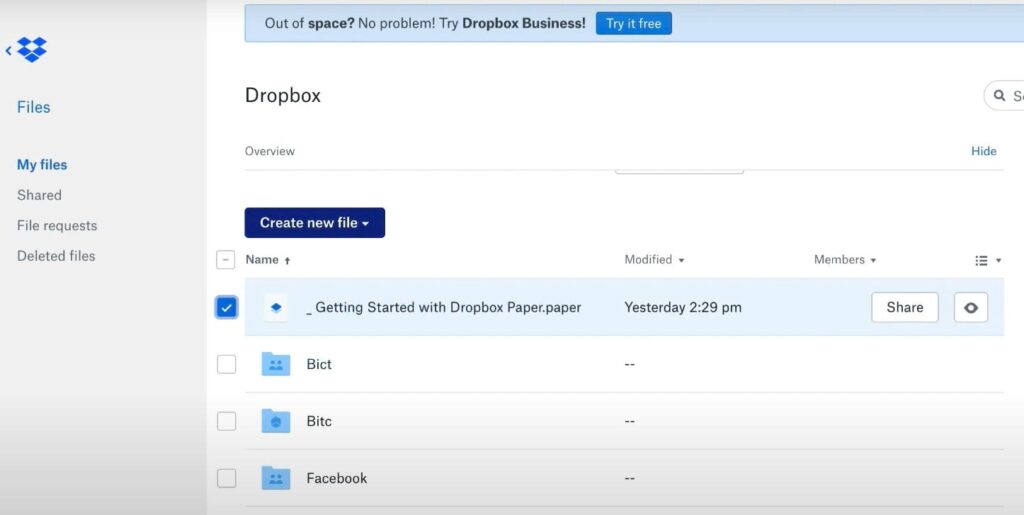Click the Paper document icon for Getting Started

pos(276,307)
